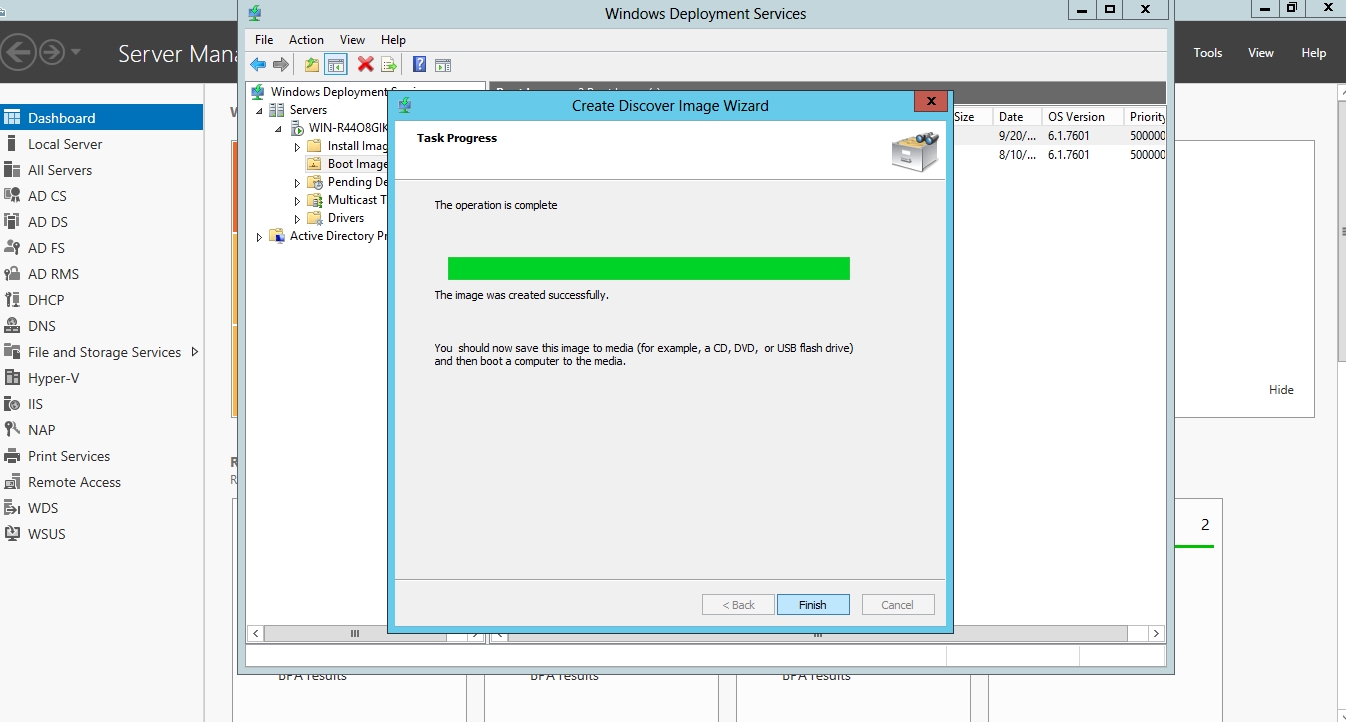Open Server Manager navigation history dropdown
The image size is (1346, 722).
click(x=77, y=52)
